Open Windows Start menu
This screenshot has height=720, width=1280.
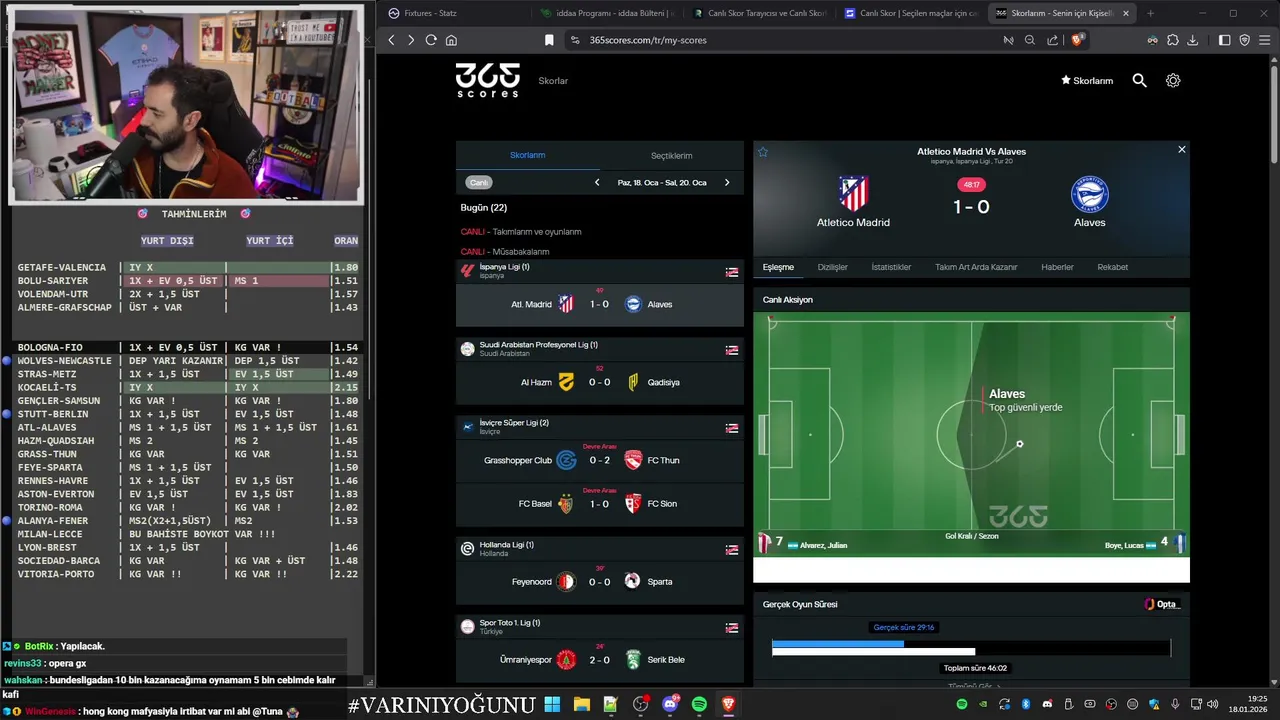pyautogui.click(x=552, y=704)
